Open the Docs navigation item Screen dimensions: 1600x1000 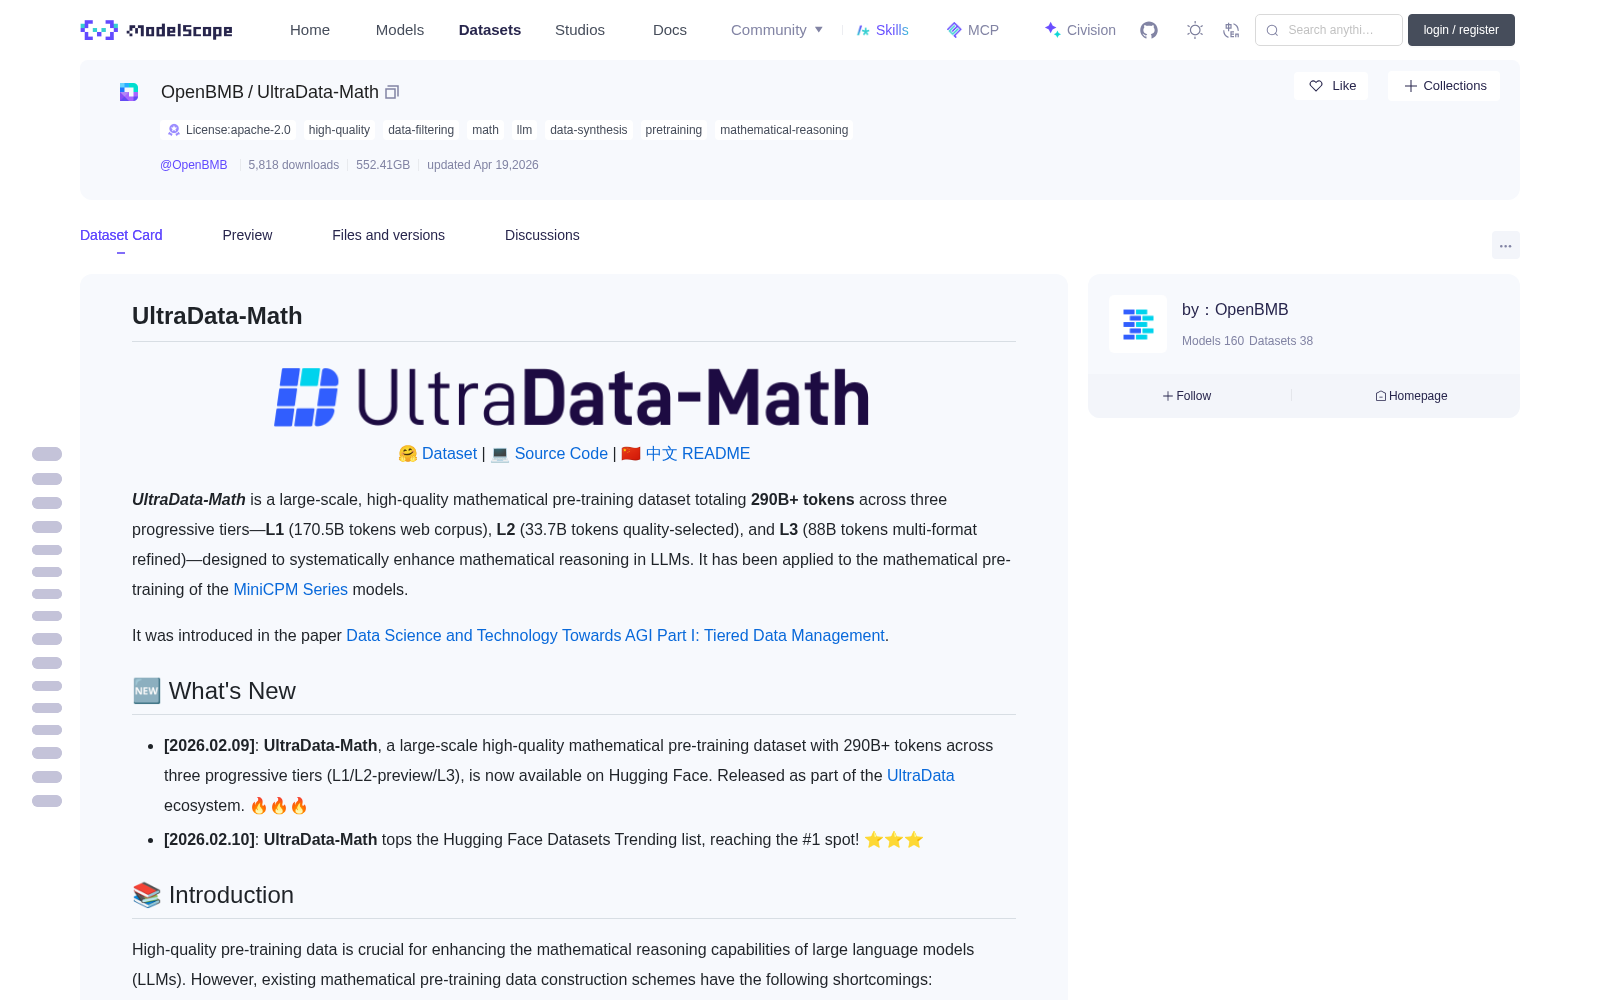pyautogui.click(x=670, y=30)
